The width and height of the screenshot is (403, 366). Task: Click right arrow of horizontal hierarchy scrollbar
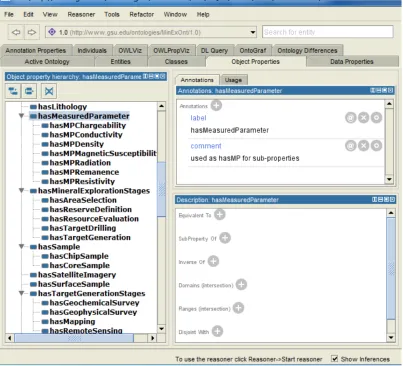tap(152, 338)
